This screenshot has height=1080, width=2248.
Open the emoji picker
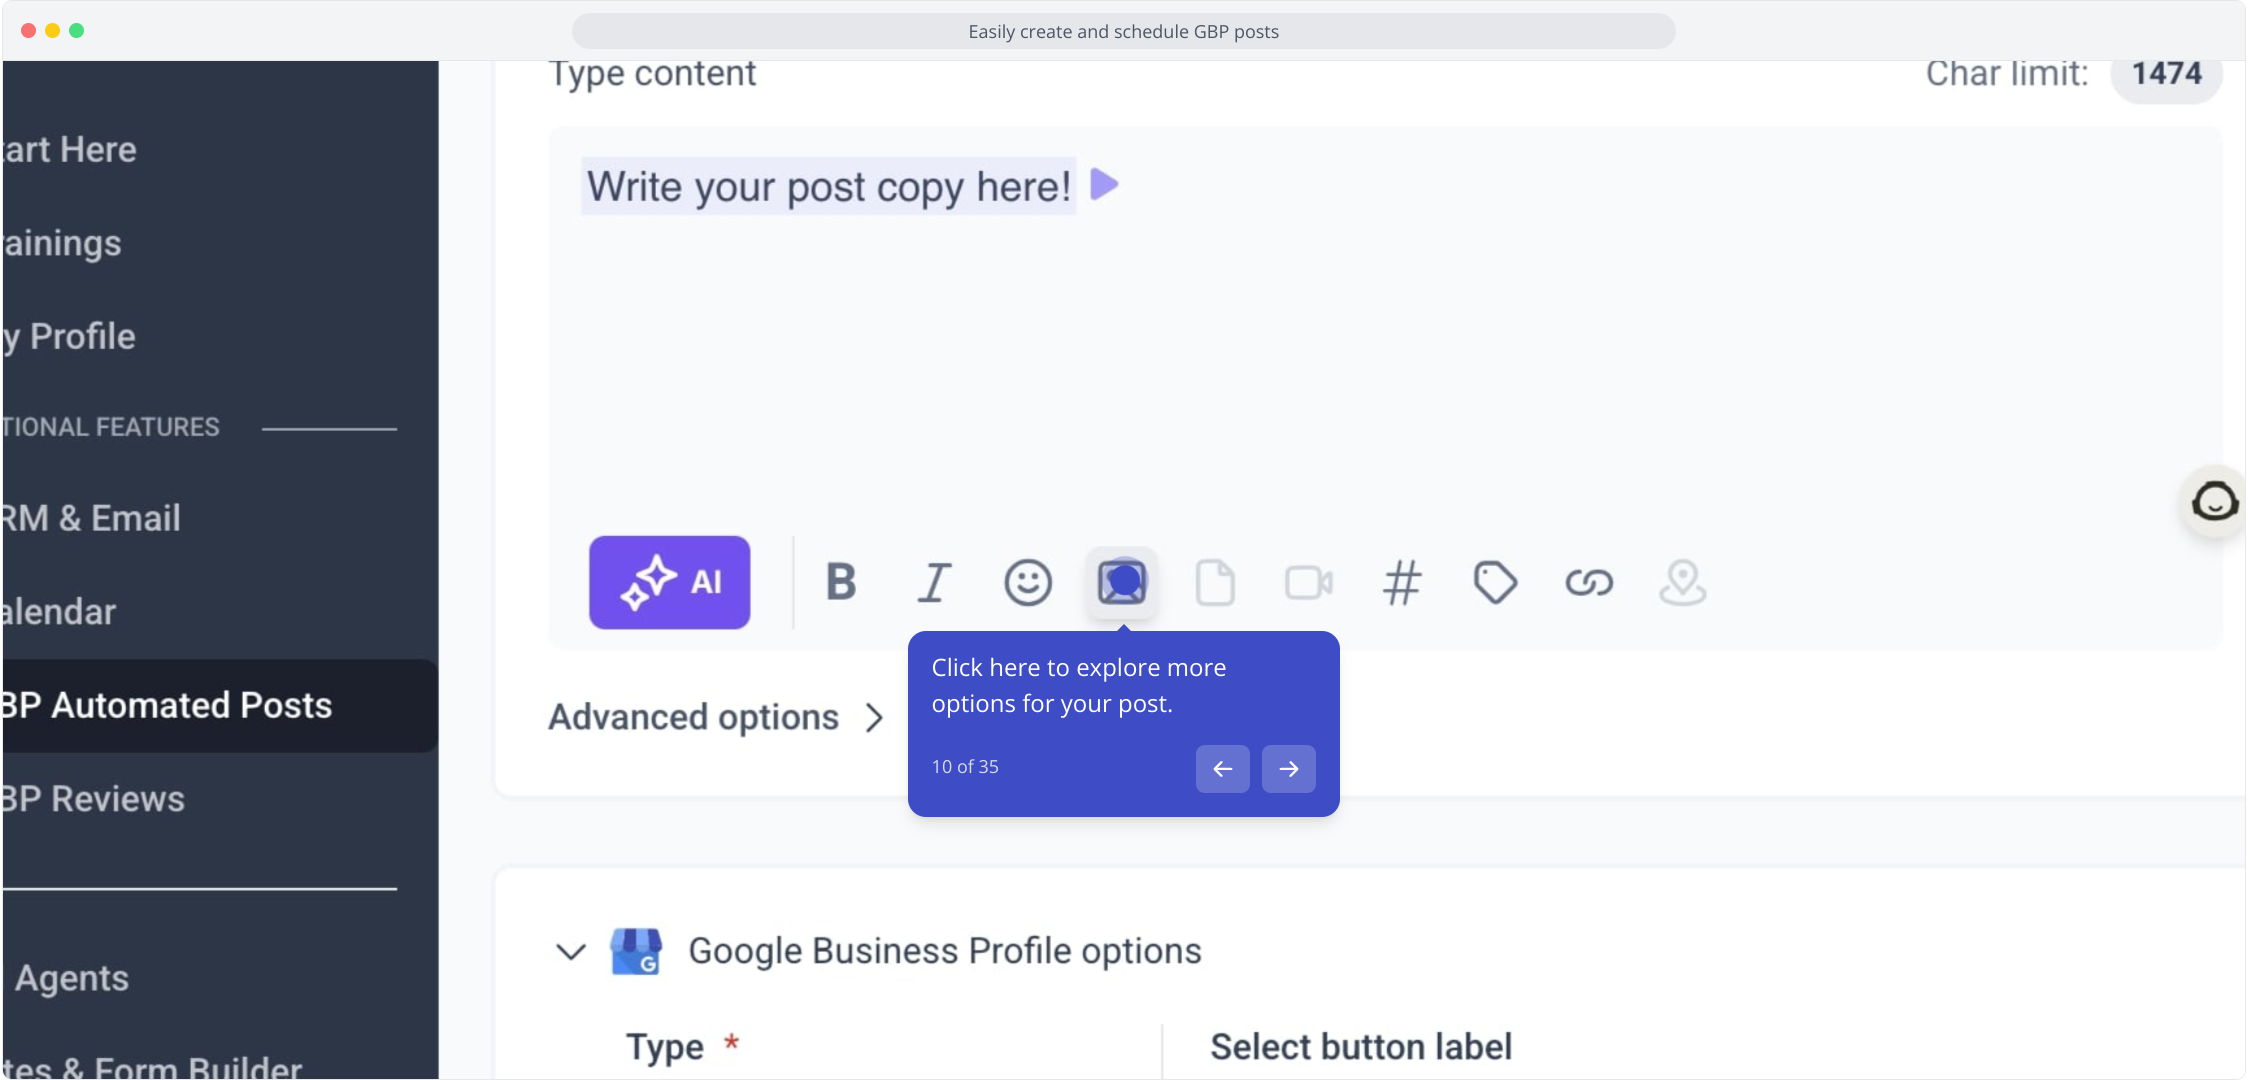[x=1028, y=582]
